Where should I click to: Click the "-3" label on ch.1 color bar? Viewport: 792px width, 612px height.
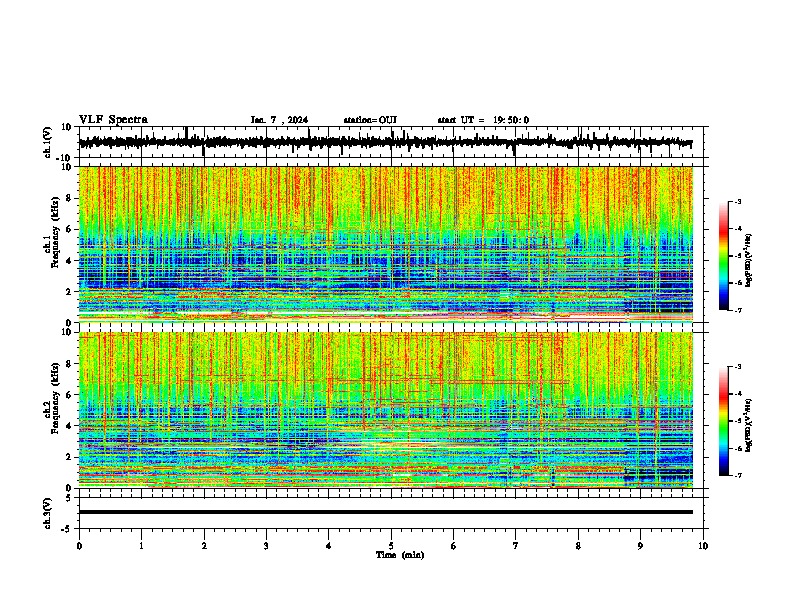(x=738, y=201)
